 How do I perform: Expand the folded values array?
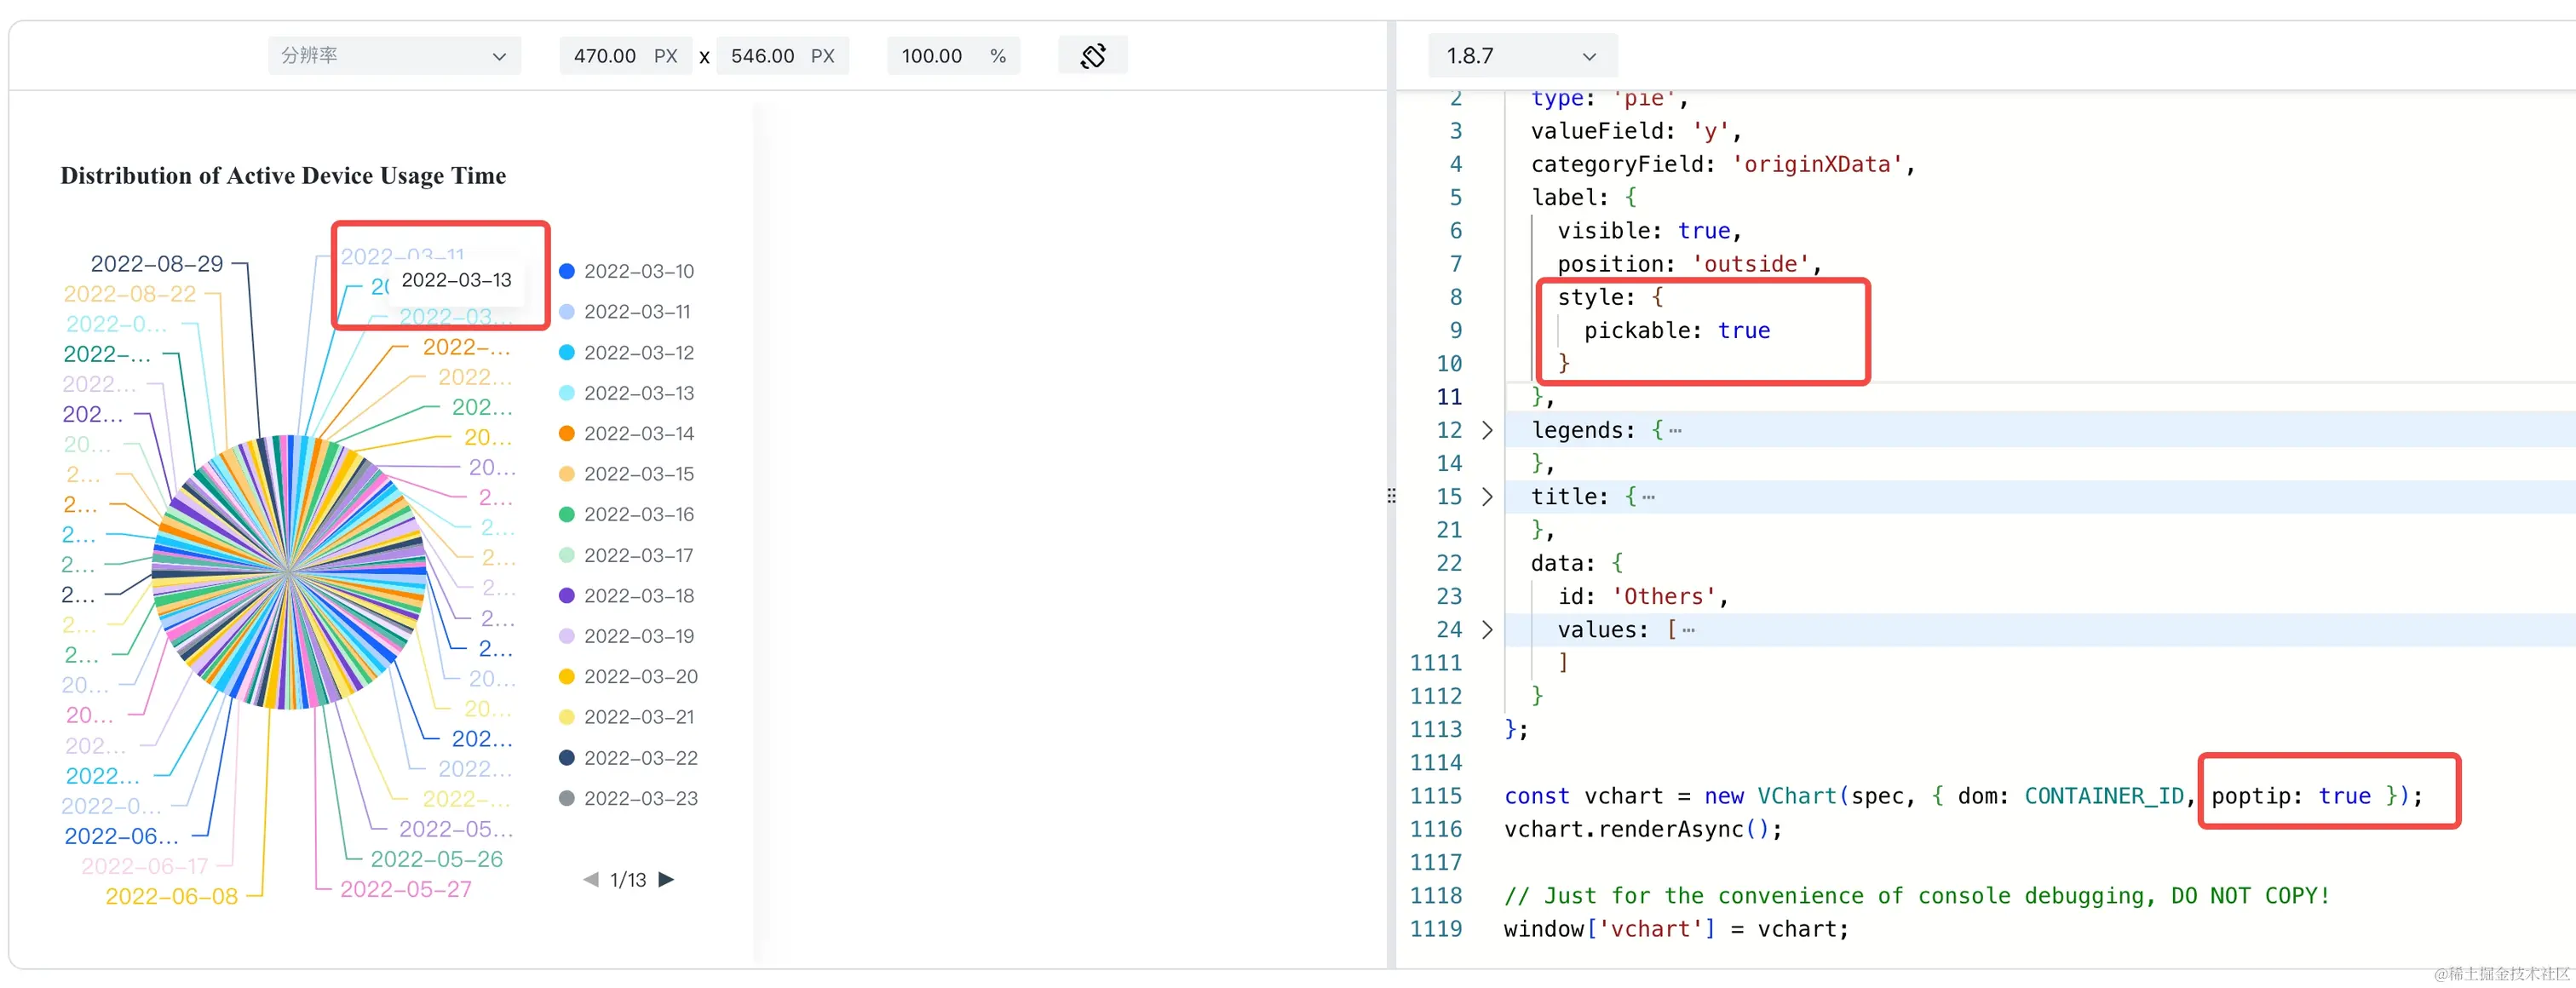point(1487,629)
